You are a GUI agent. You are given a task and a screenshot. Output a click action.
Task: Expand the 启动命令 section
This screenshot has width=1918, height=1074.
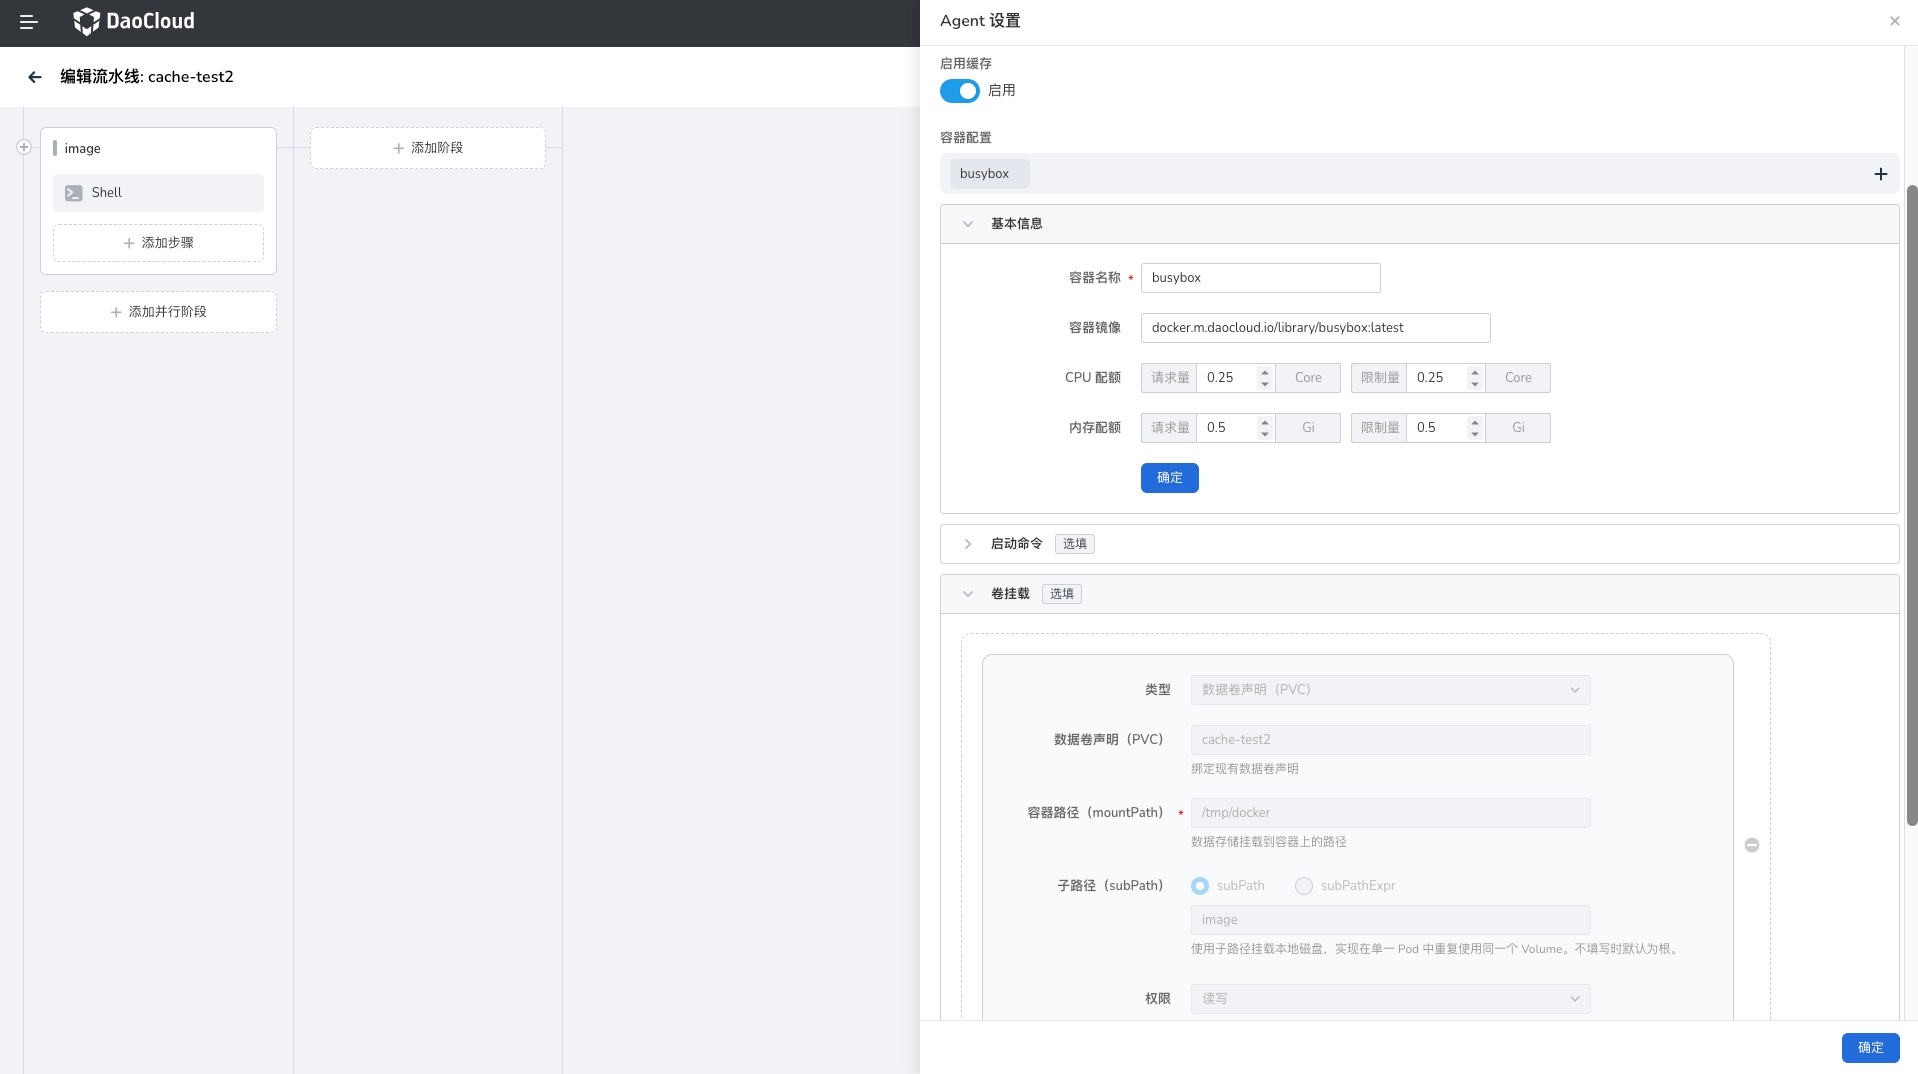pyautogui.click(x=967, y=544)
